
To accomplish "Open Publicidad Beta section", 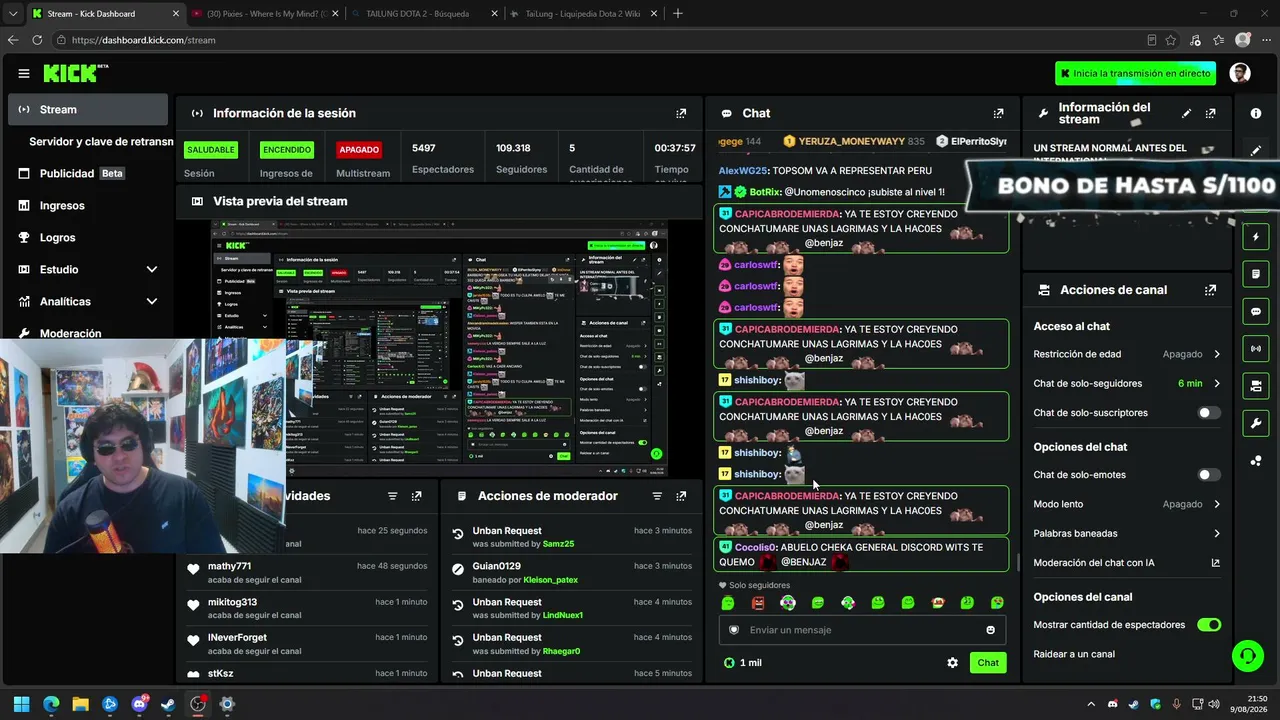I will (88, 173).
